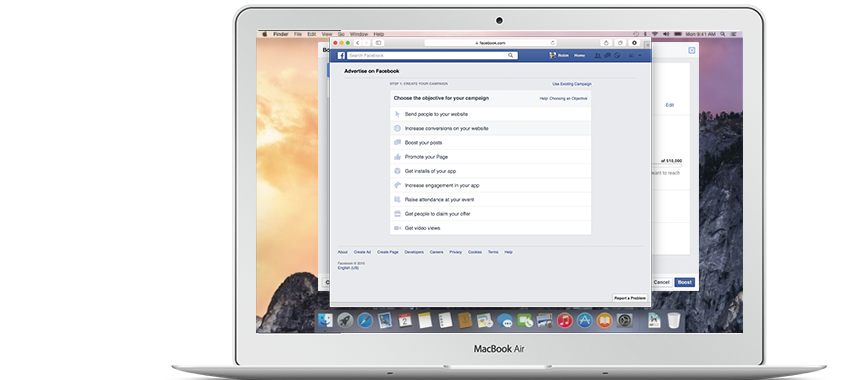Open a new Safari tab
Image resolution: width=850 pixels, height=380 pixels.
click(x=647, y=46)
